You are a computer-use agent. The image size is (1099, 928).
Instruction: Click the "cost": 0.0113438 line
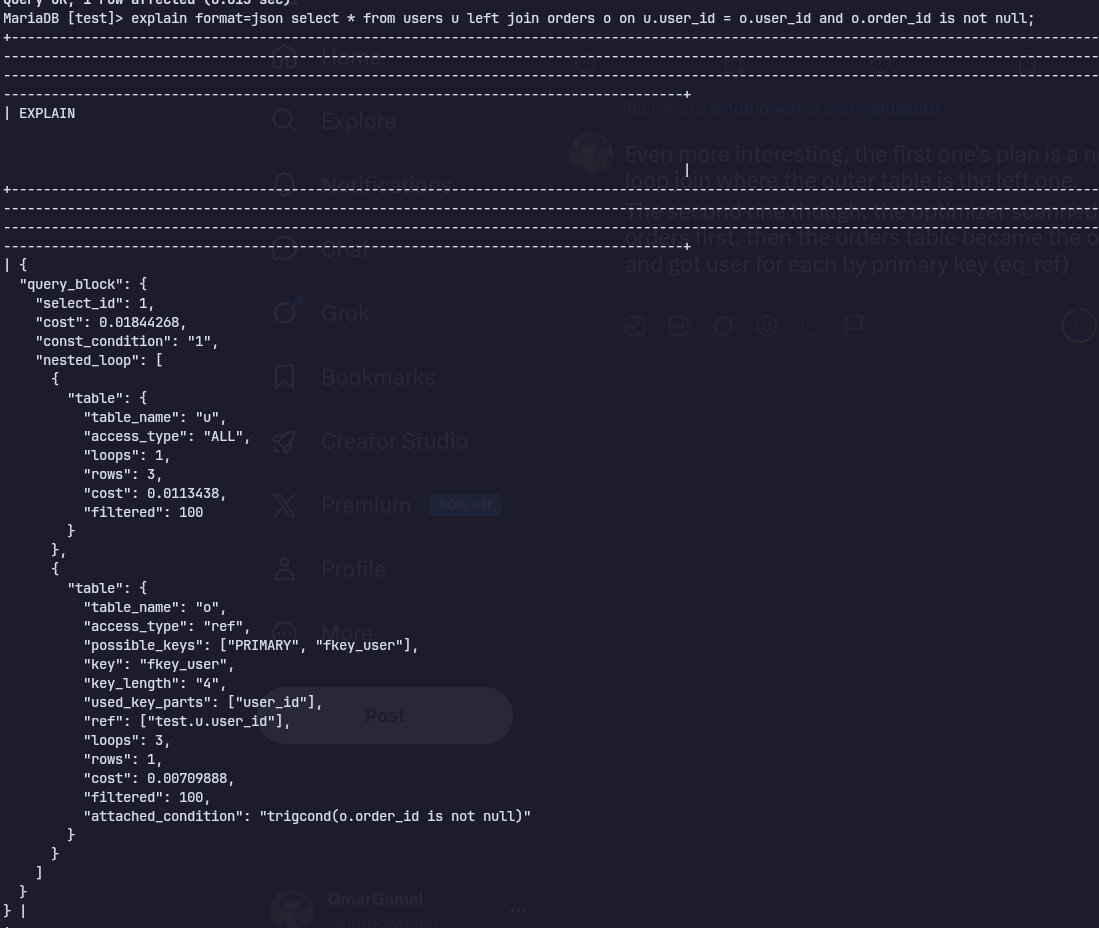[155, 493]
